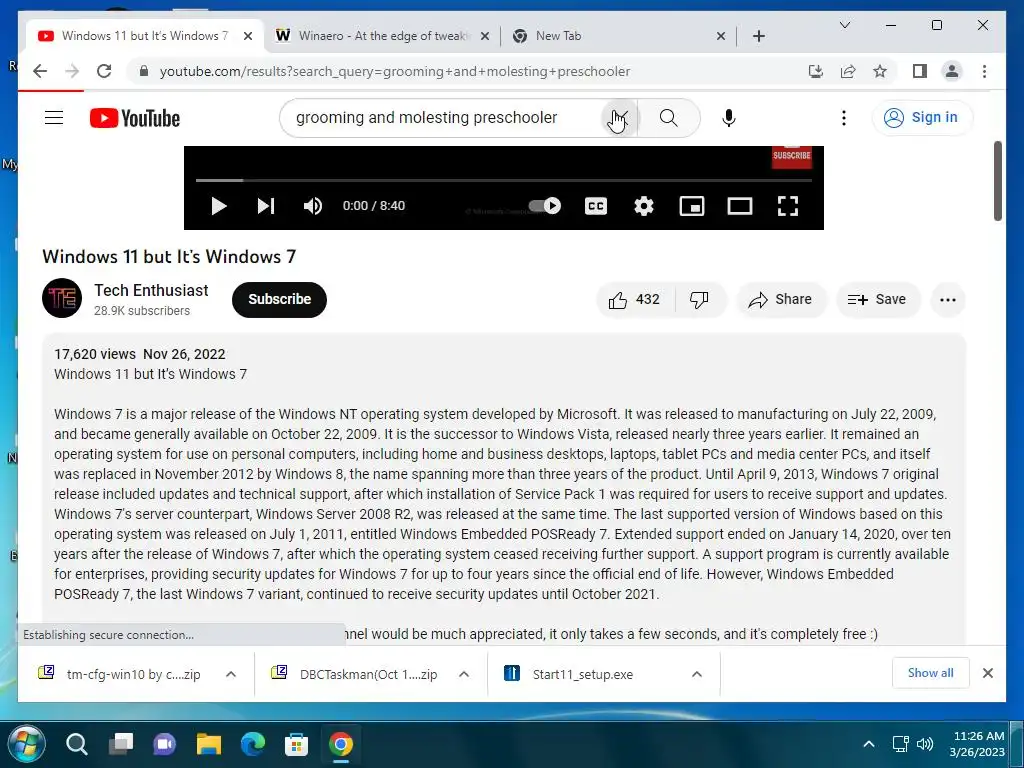This screenshot has height=768, width=1024.
Task: Open the tab search chevron dropdown
Action: coord(844,25)
